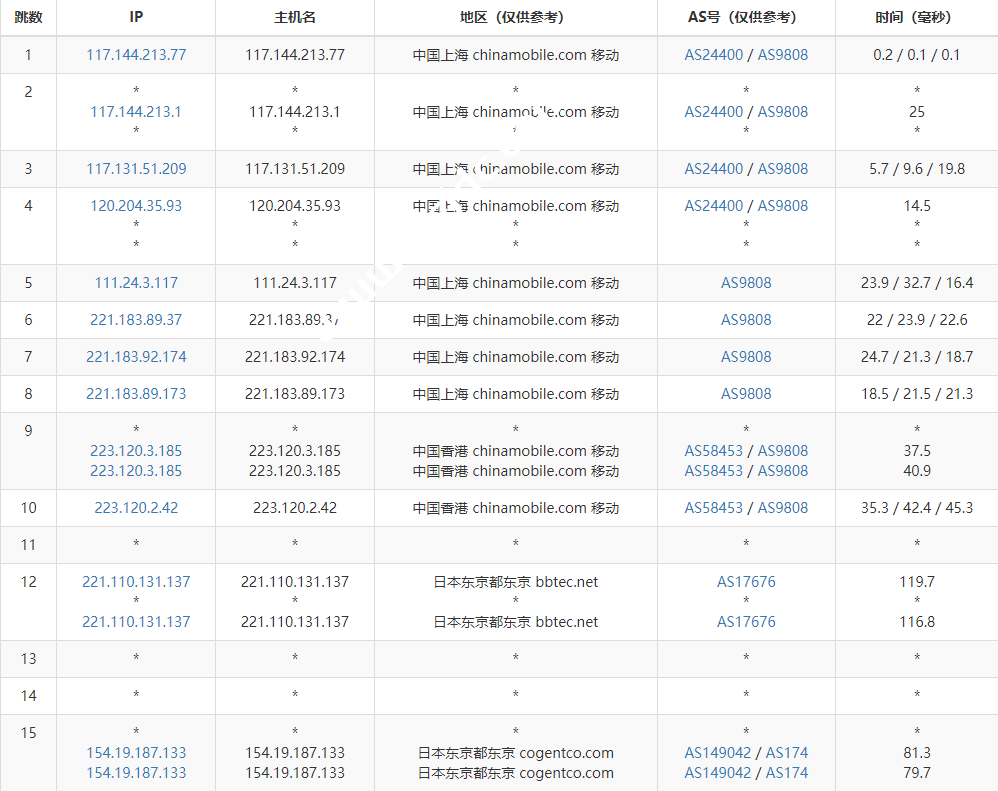
Task: Click the 221.183.89.37 IP link in hop 6
Action: (x=136, y=320)
